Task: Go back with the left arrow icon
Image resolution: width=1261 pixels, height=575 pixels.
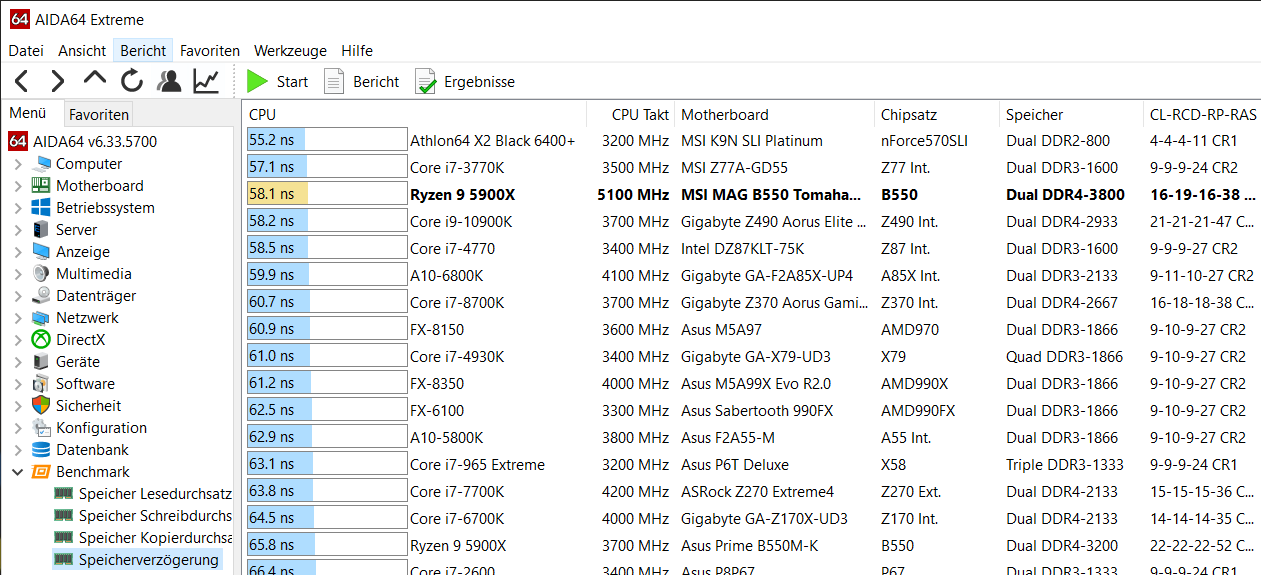Action: [21, 81]
